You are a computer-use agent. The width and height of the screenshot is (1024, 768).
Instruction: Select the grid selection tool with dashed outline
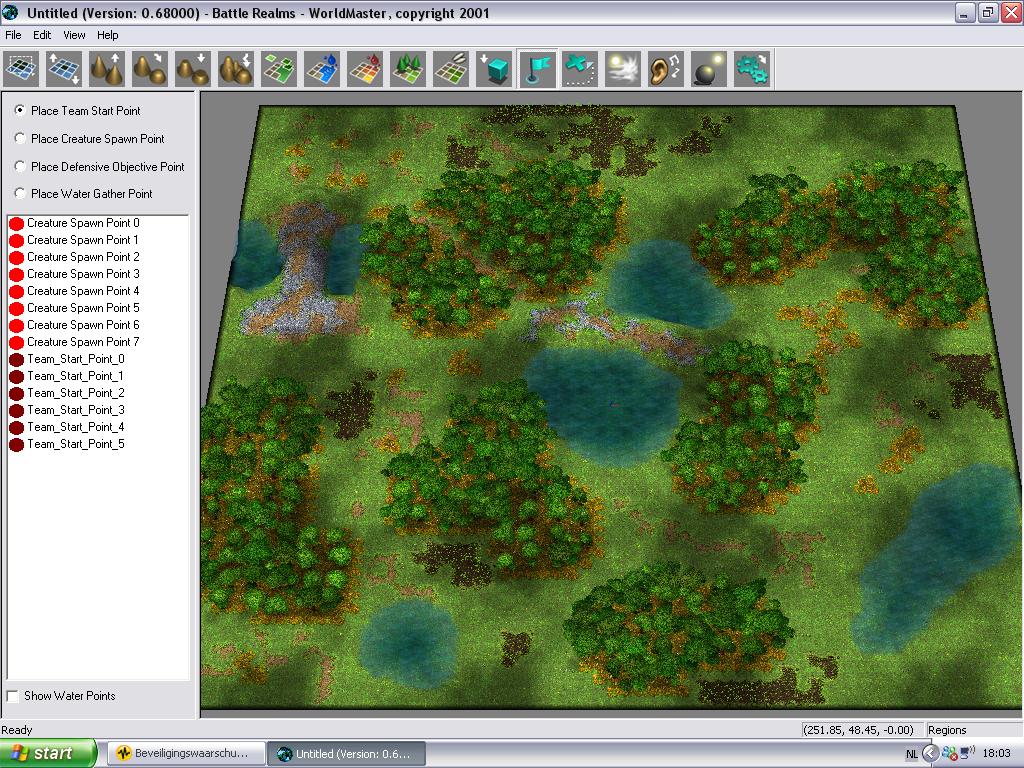pos(21,69)
